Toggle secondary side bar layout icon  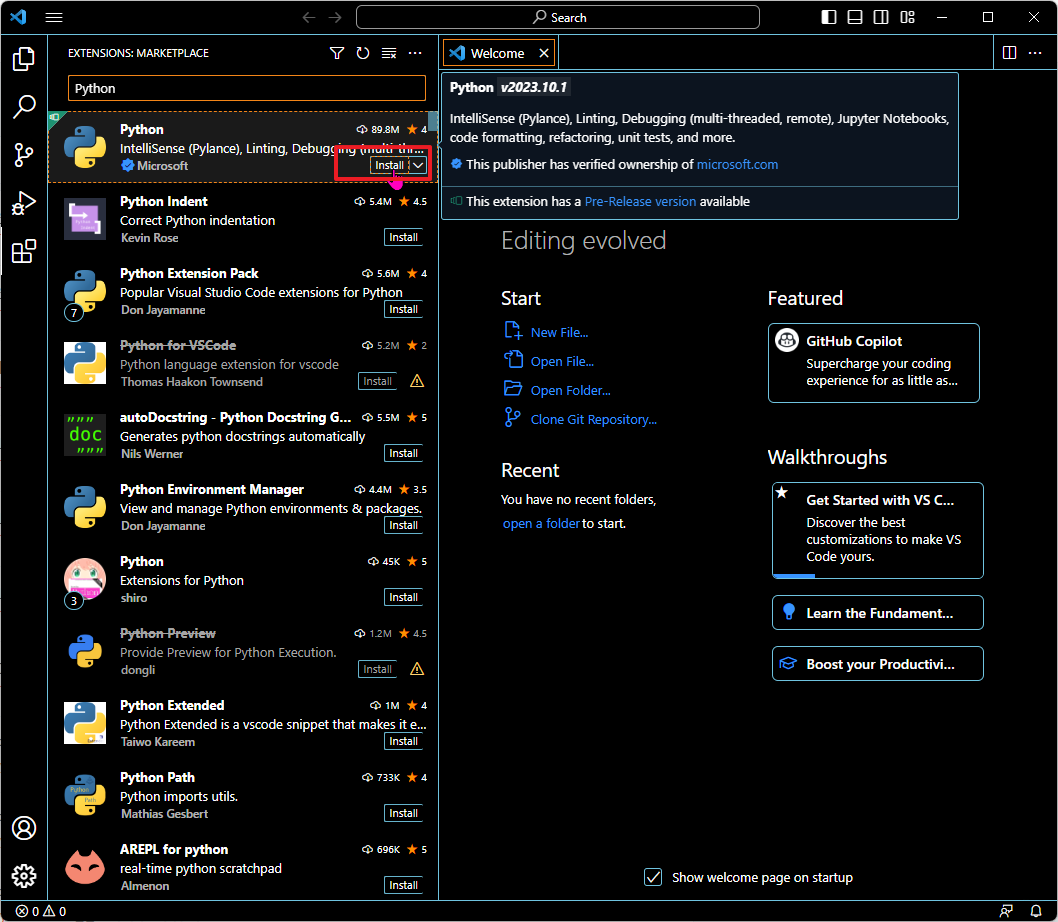click(x=881, y=18)
